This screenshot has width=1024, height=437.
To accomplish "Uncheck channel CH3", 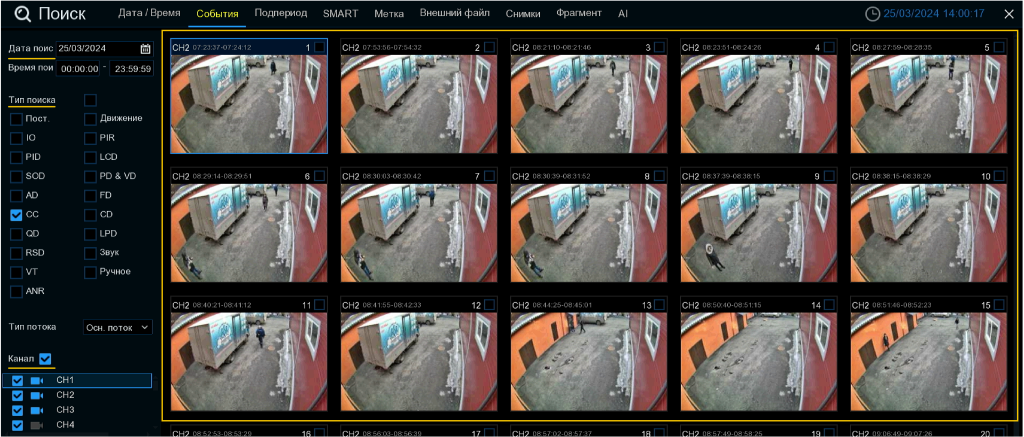I will 17,410.
